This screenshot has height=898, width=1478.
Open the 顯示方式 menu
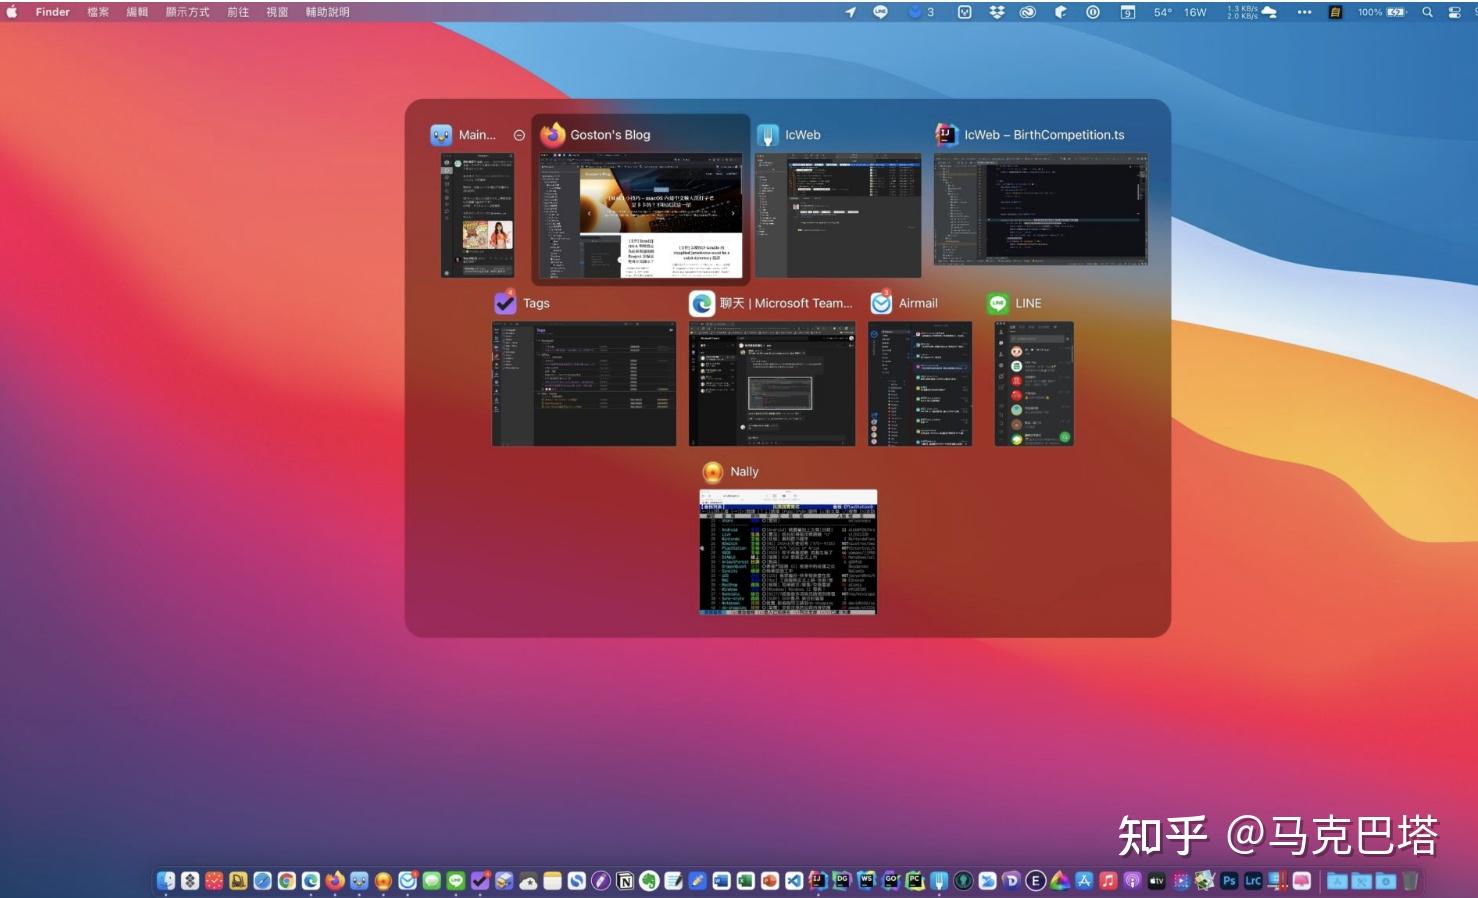click(187, 12)
